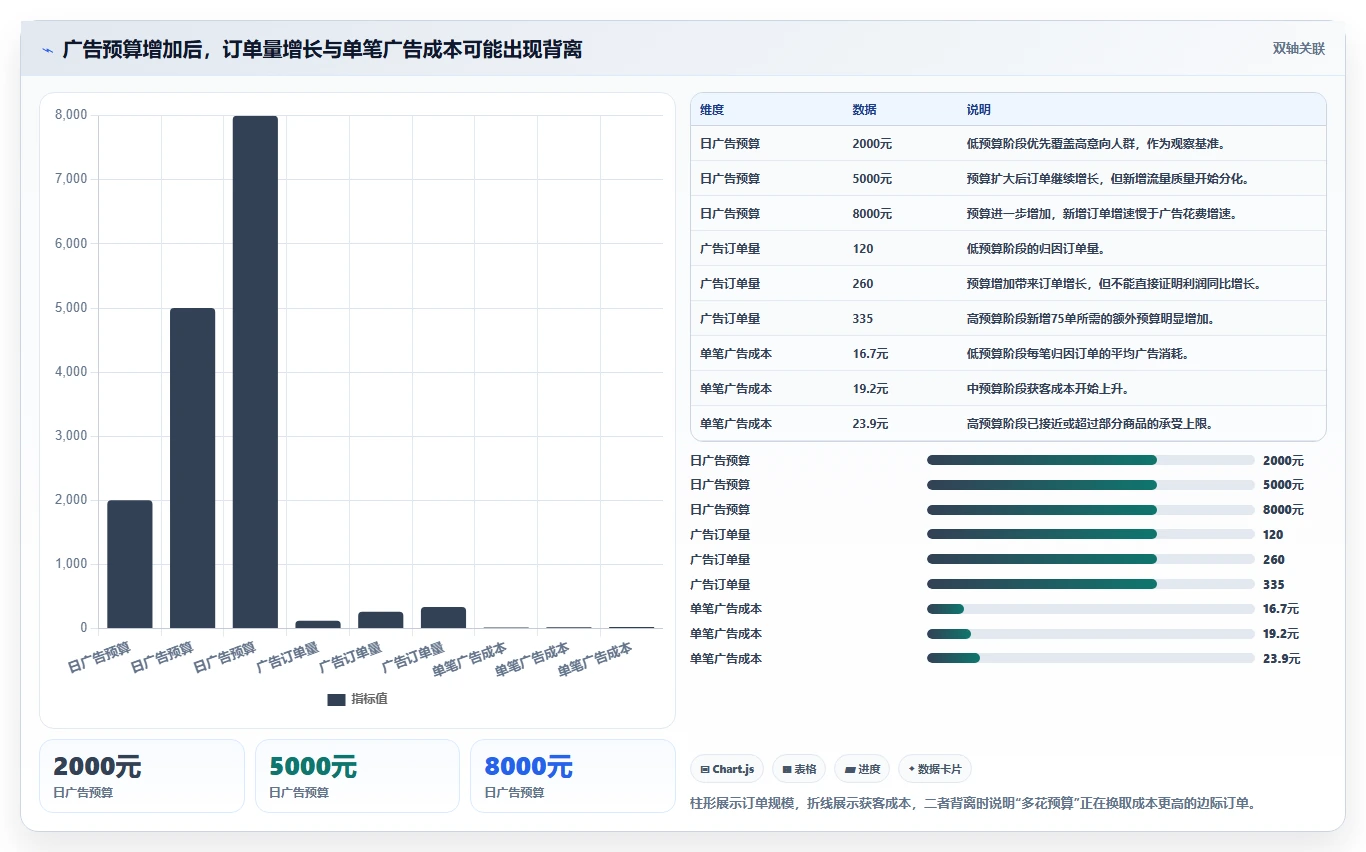Screen dimensions: 1366x852
Task: Click the progress bar labeled 8000元
Action: coord(1091,510)
